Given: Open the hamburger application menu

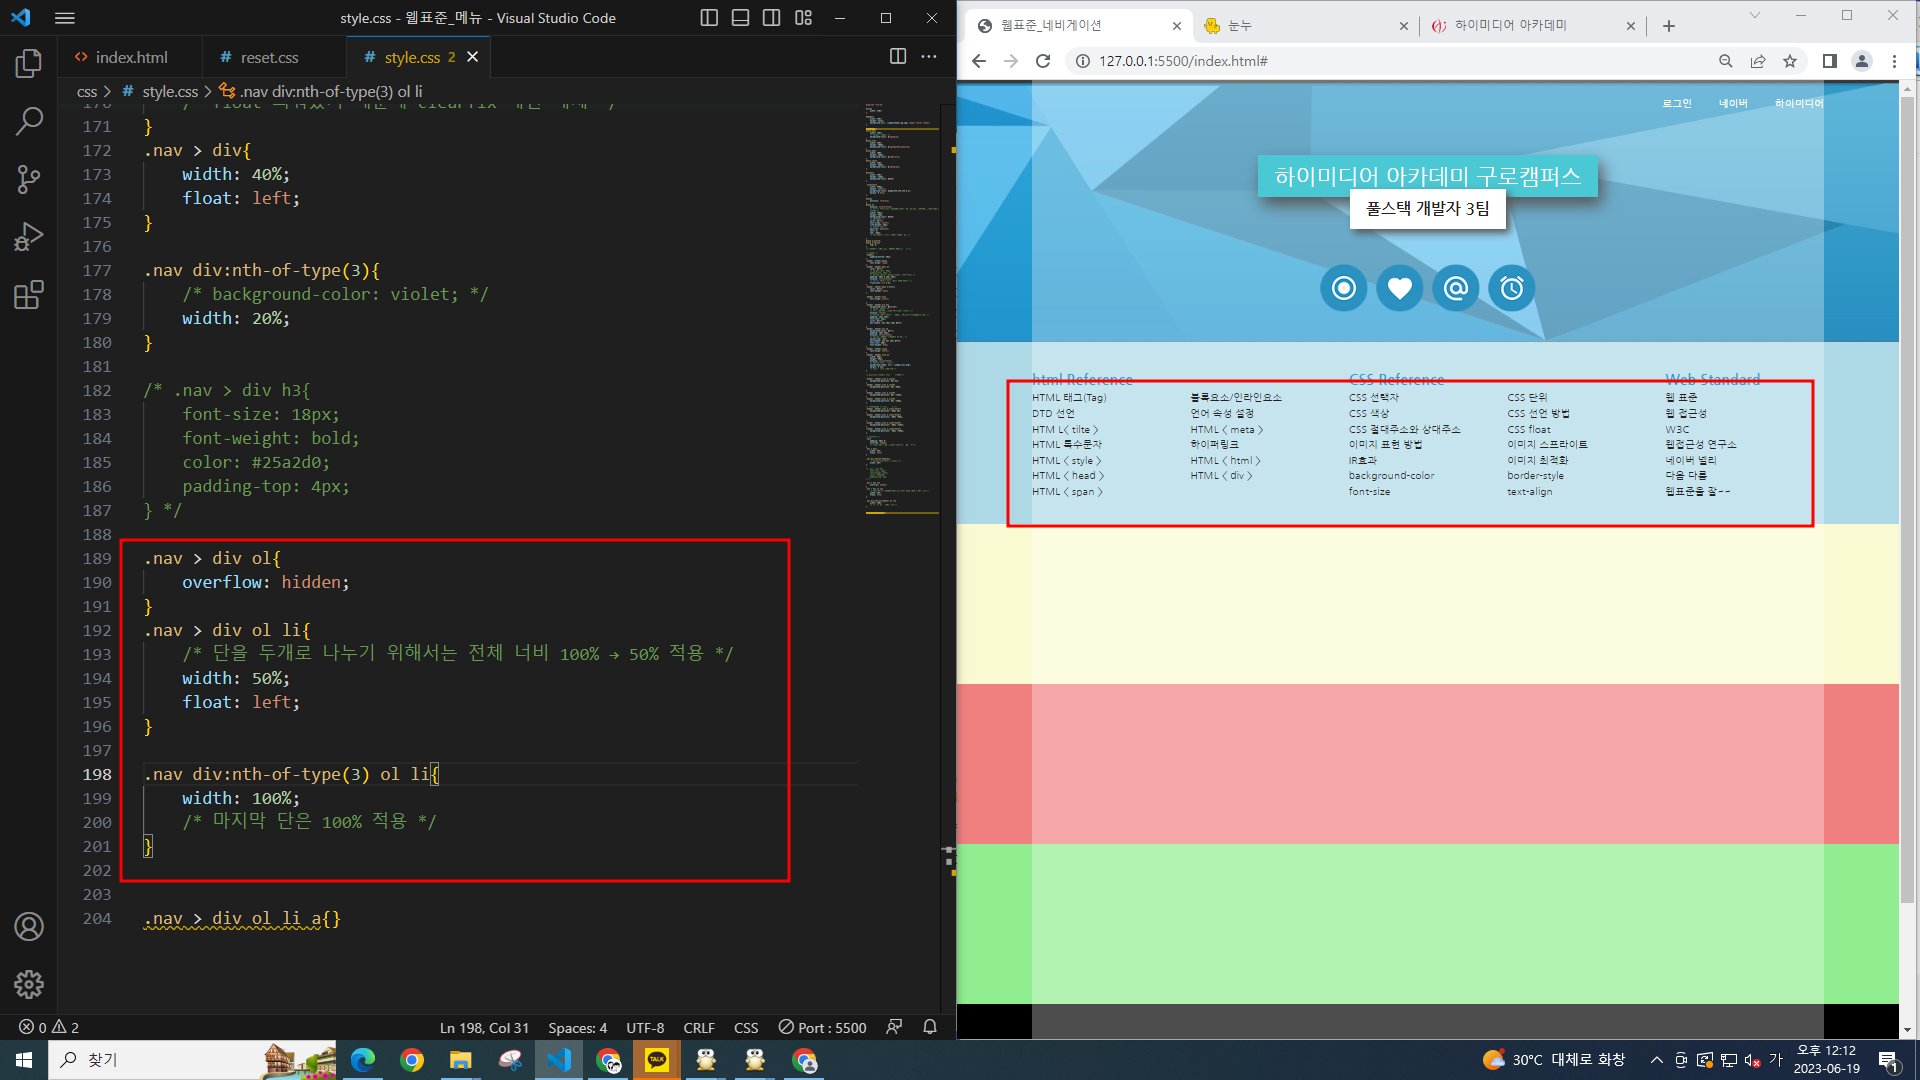Looking at the screenshot, I should coord(65,18).
